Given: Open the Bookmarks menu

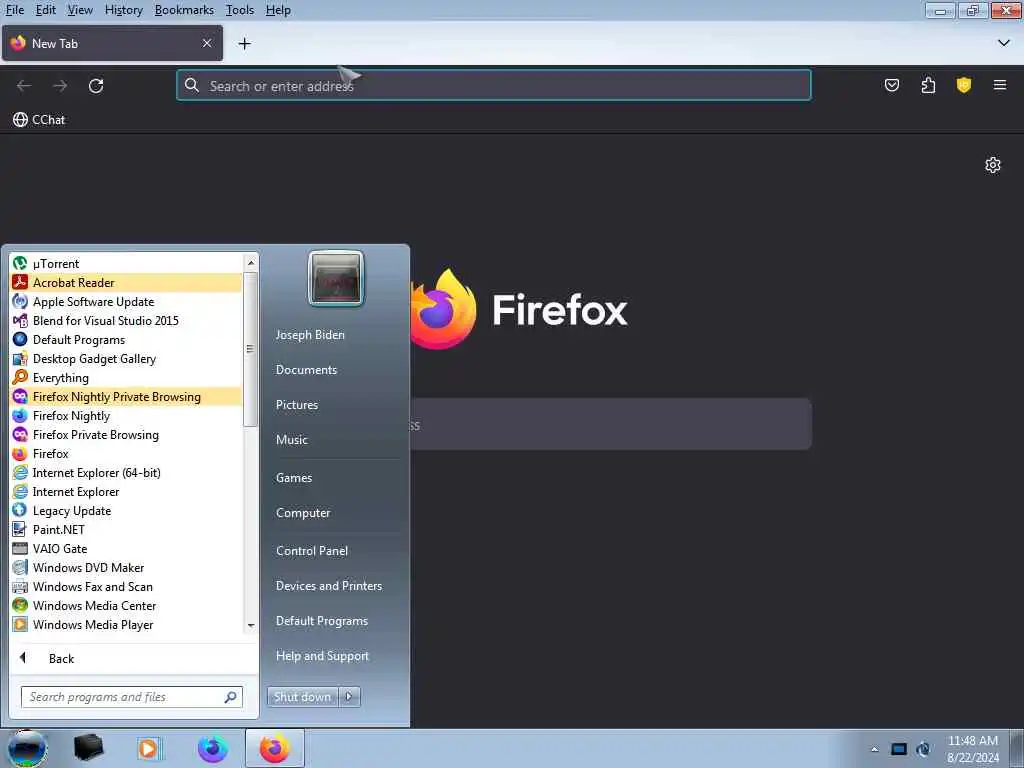Looking at the screenshot, I should click(x=184, y=10).
